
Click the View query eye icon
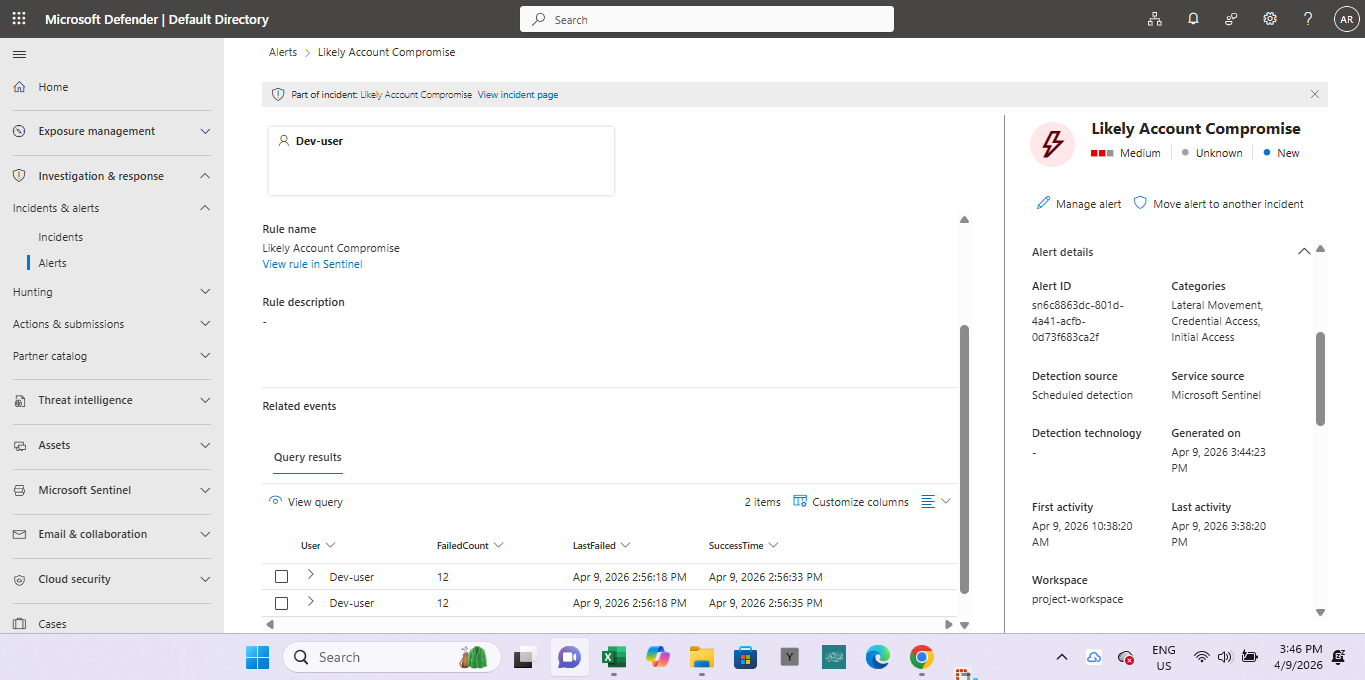275,501
